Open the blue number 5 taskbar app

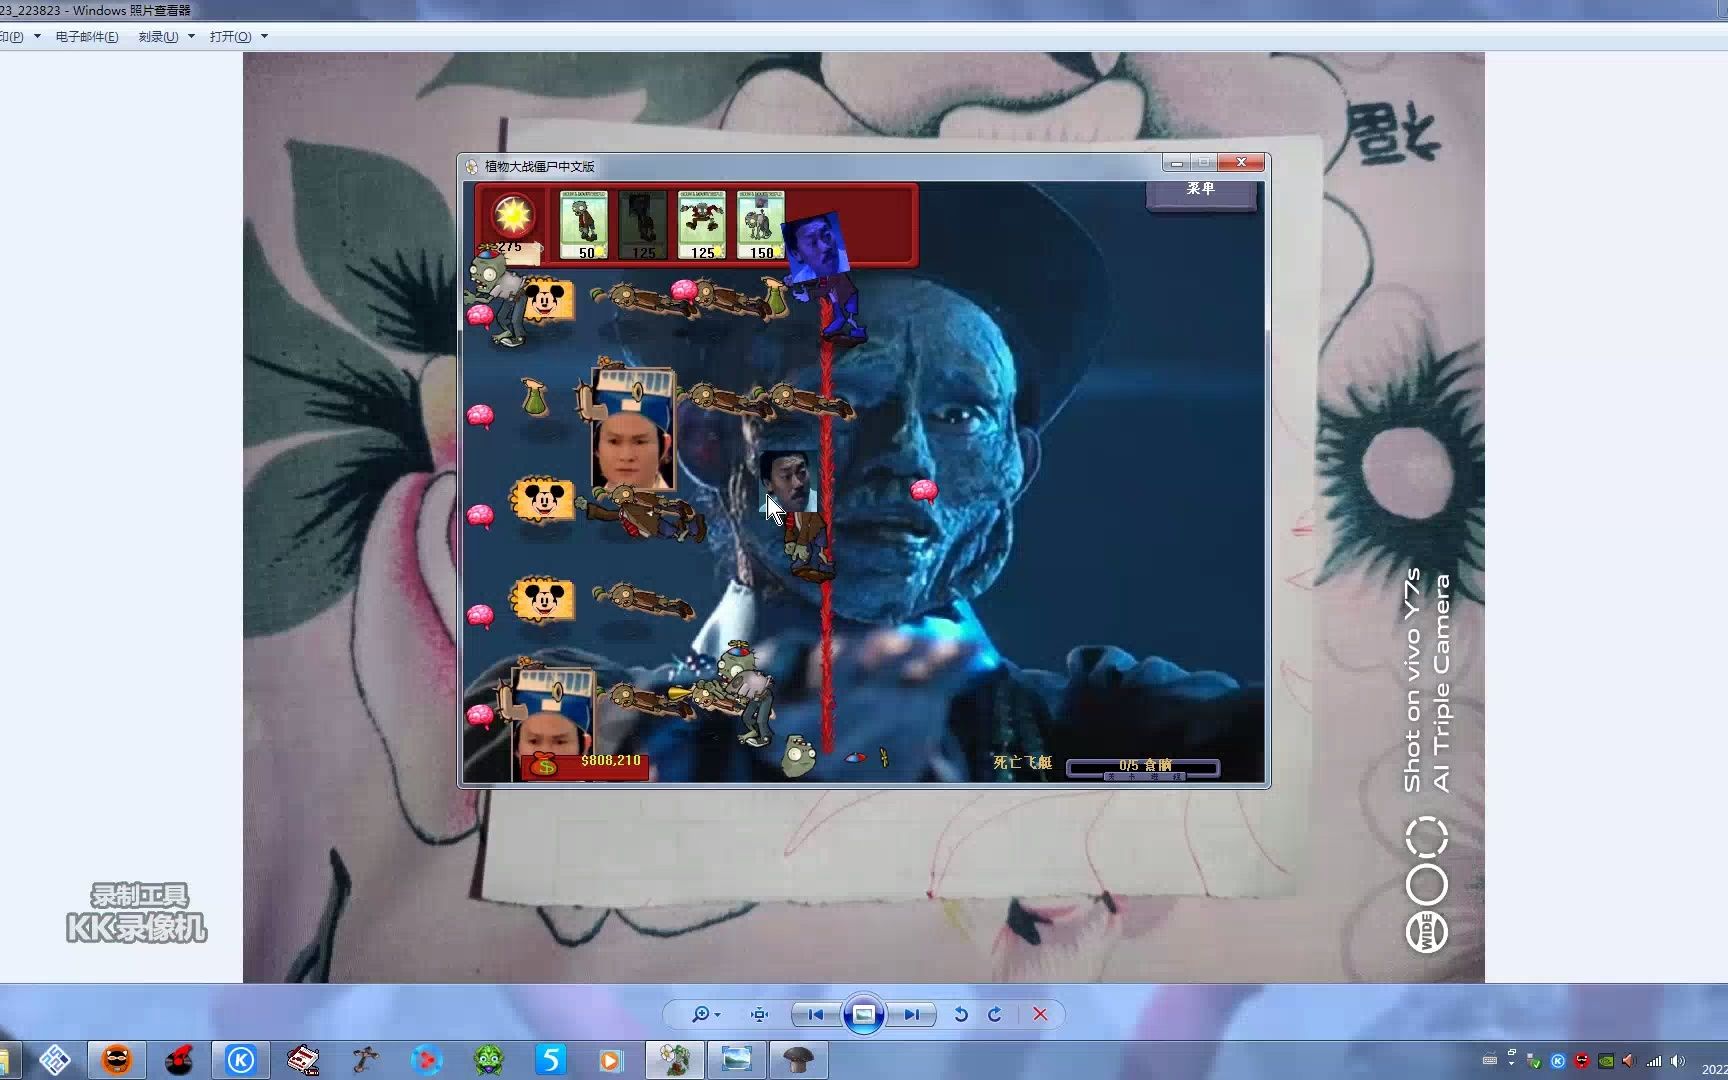(551, 1060)
